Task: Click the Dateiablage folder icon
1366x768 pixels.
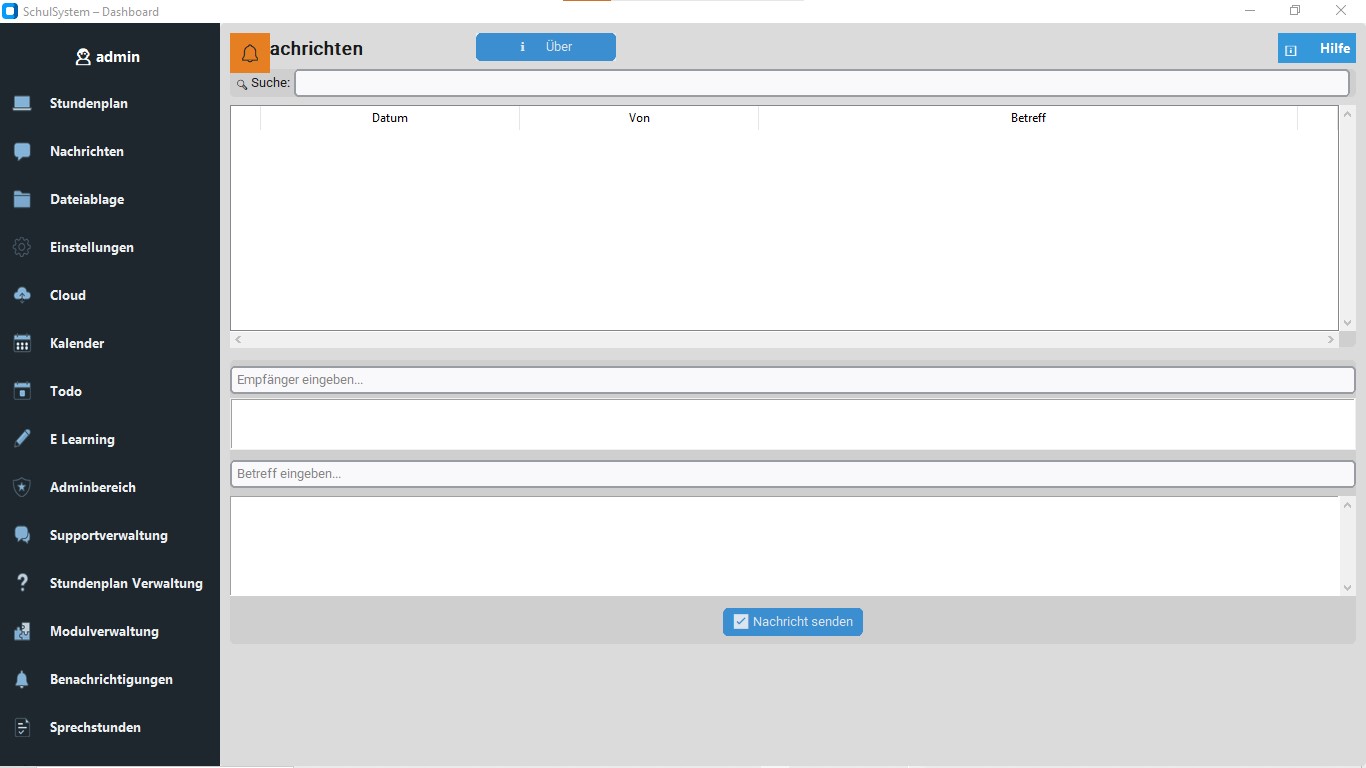Action: click(x=22, y=199)
